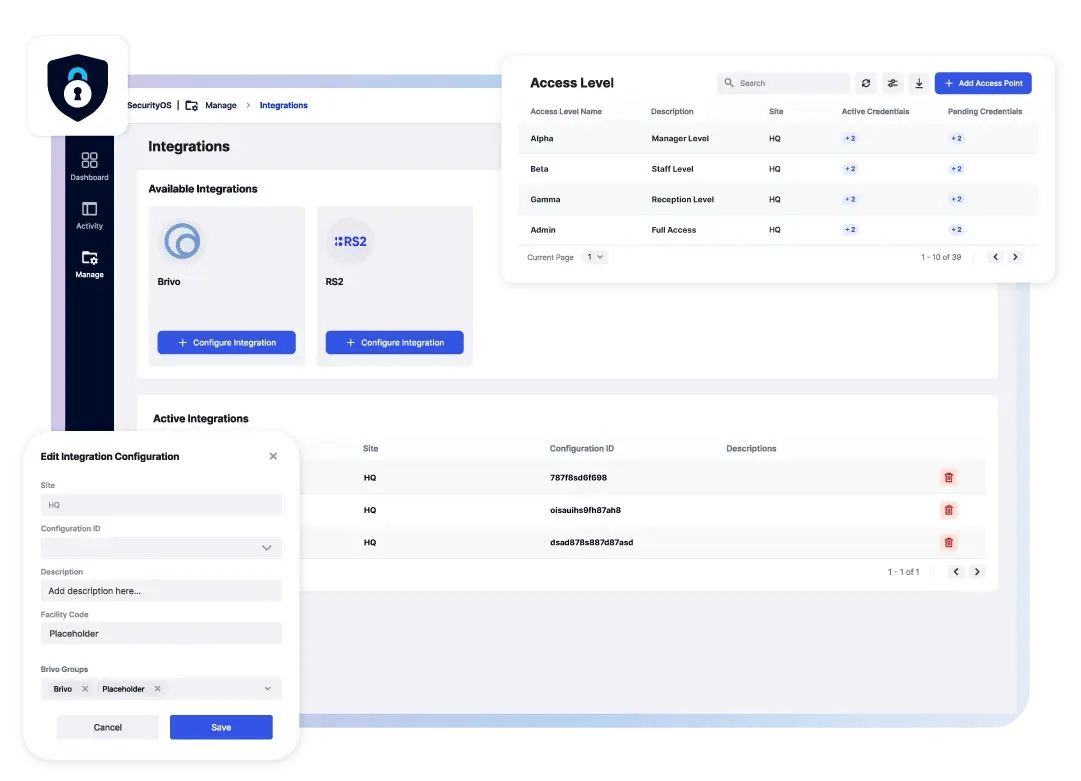
Task: Select the Manage sidebar item
Action: point(89,263)
